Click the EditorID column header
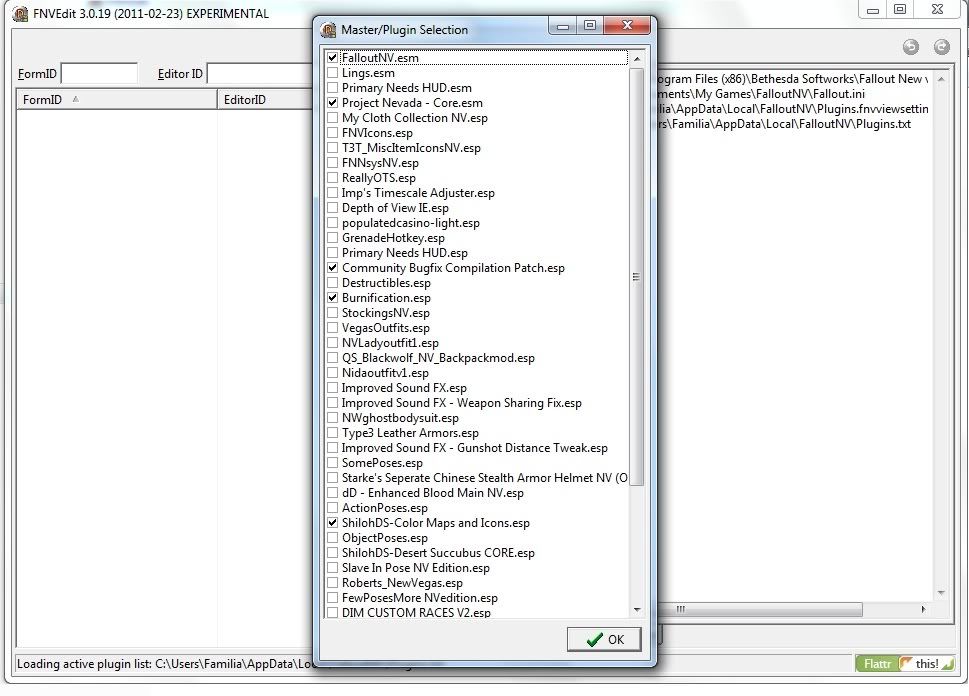Image resolution: width=969 pixels, height=696 pixels. (x=265, y=100)
